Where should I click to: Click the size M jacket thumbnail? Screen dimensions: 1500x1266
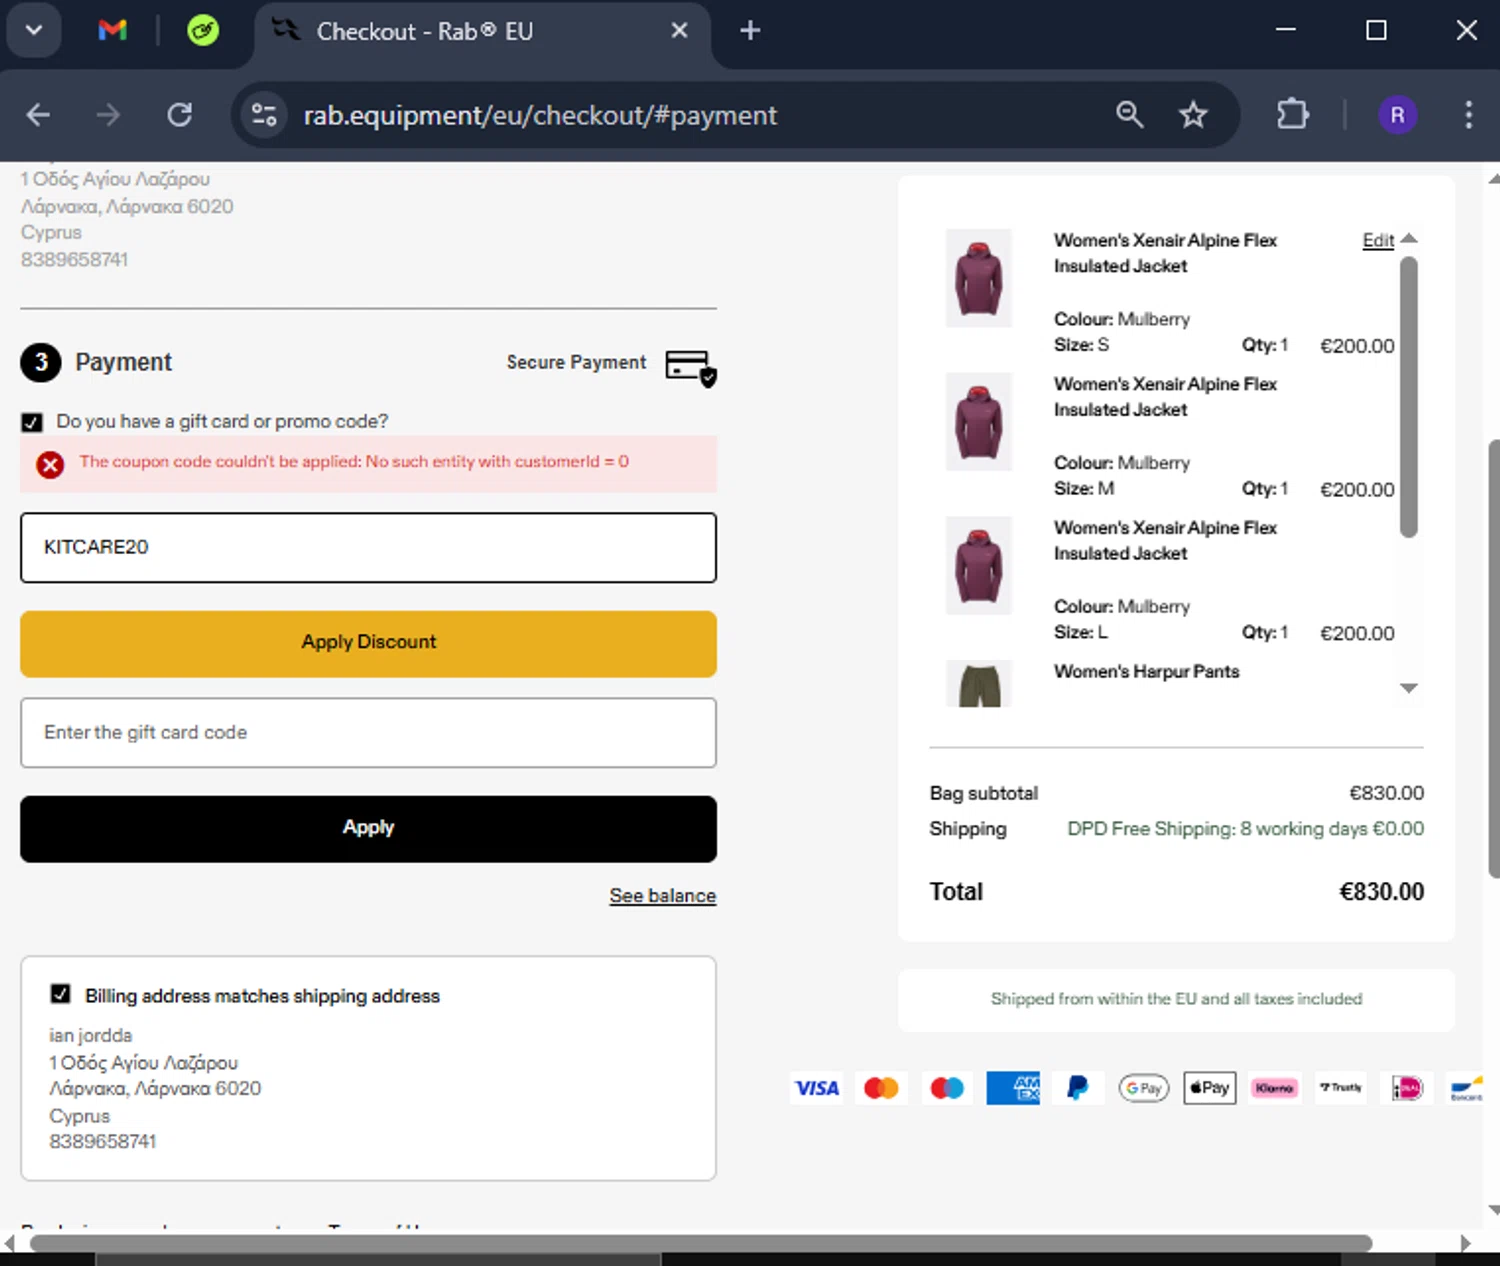(979, 421)
